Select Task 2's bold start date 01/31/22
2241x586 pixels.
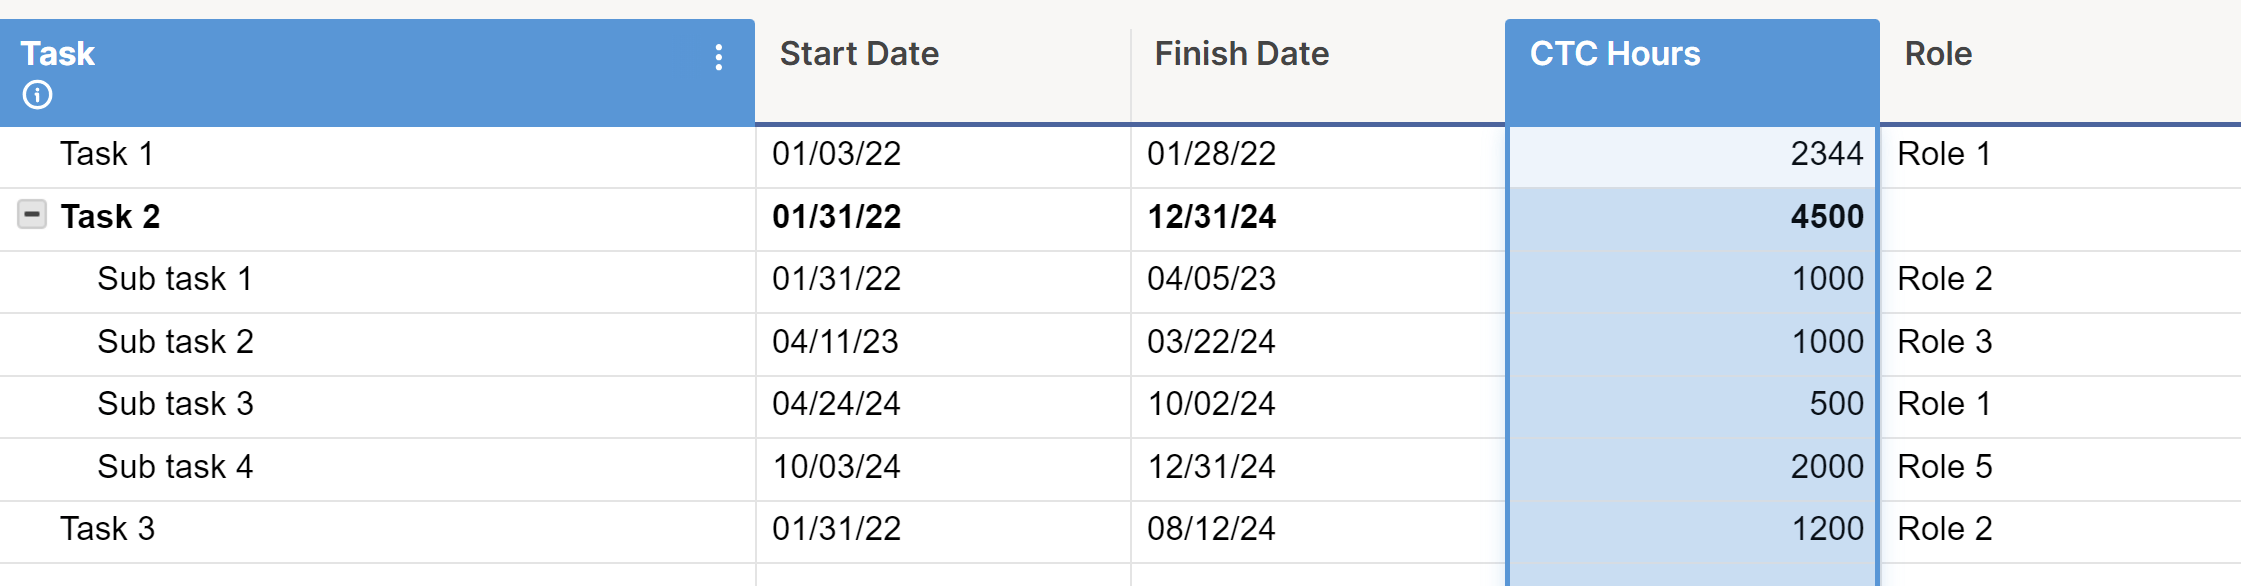(x=838, y=217)
